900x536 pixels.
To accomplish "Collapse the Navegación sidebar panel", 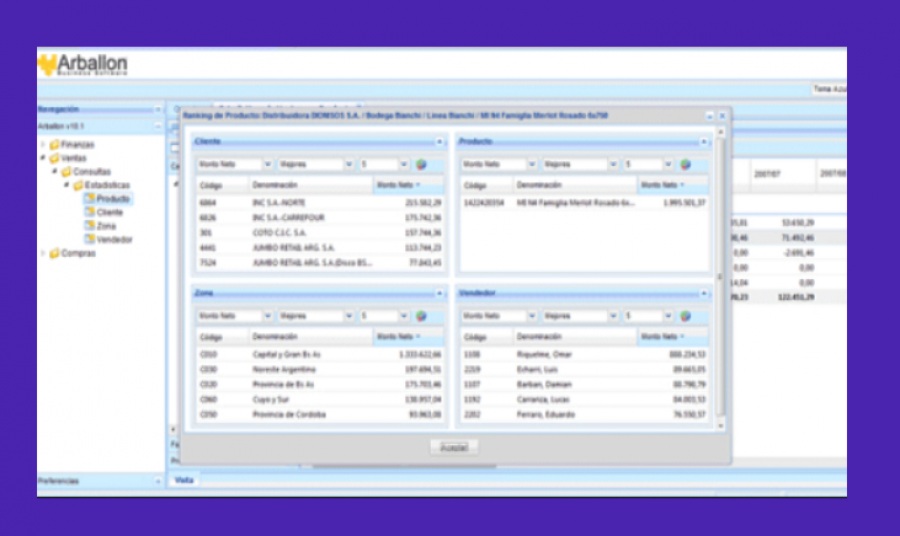I will click(158, 109).
